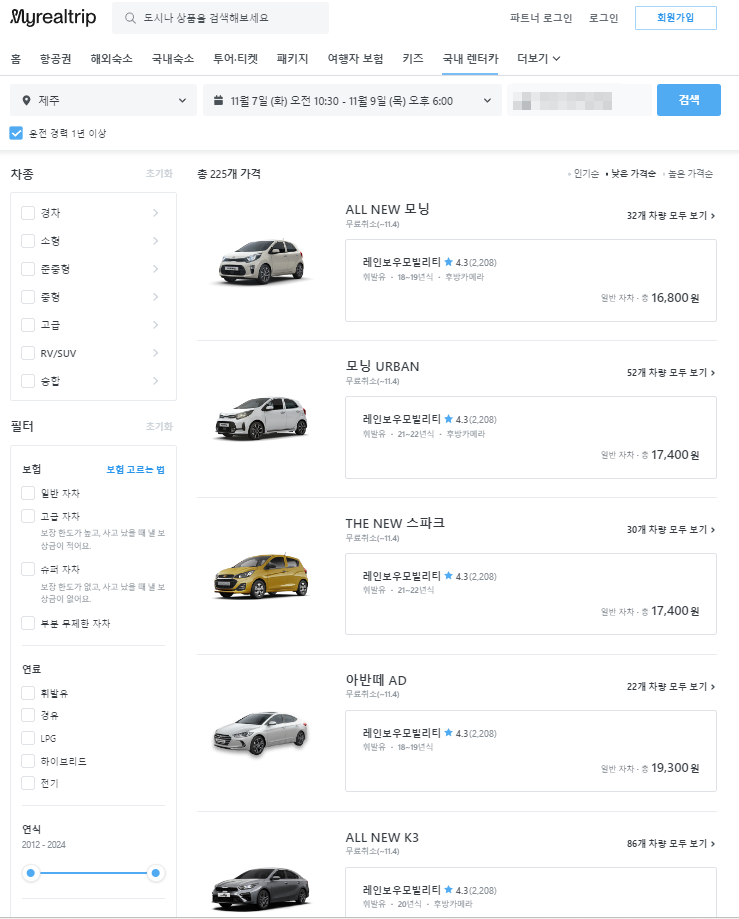
Task: Open the 키즈 tab
Action: (413, 59)
